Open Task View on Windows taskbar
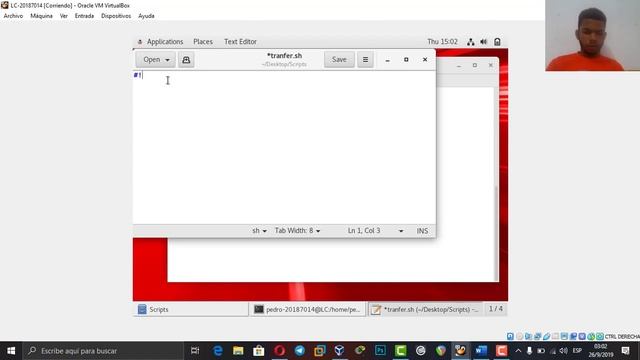The image size is (640, 360). pos(195,351)
